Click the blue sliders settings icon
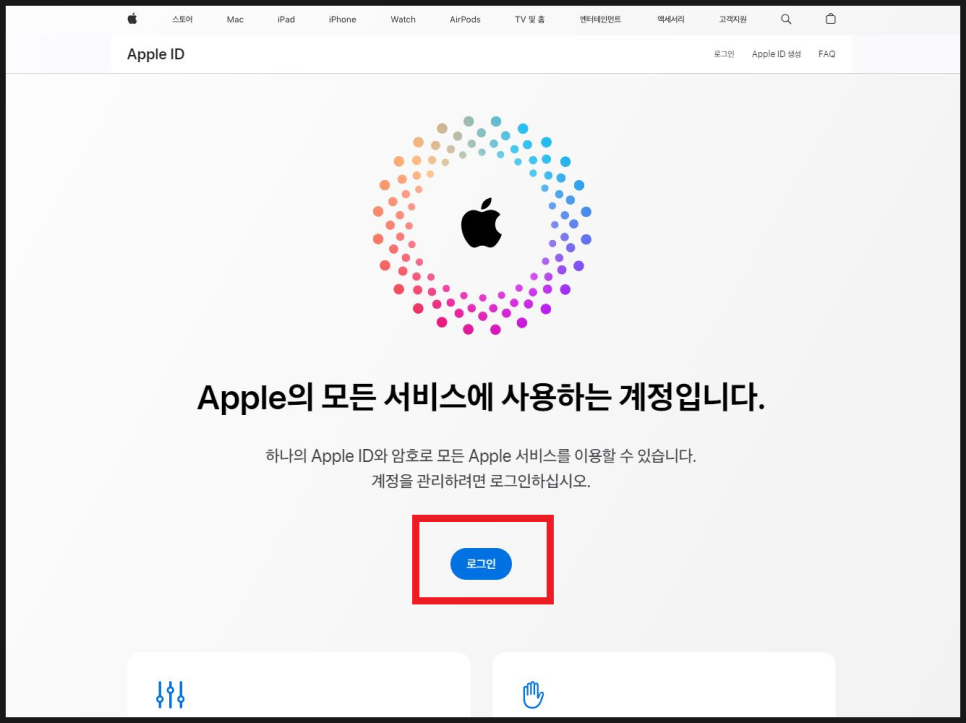 pyautogui.click(x=170, y=695)
